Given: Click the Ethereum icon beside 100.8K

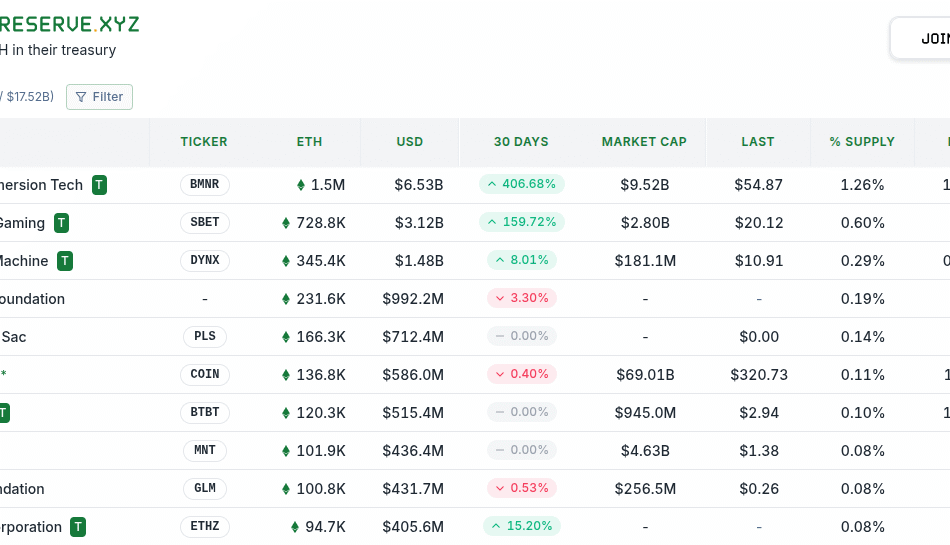Looking at the screenshot, I should click(x=286, y=489).
